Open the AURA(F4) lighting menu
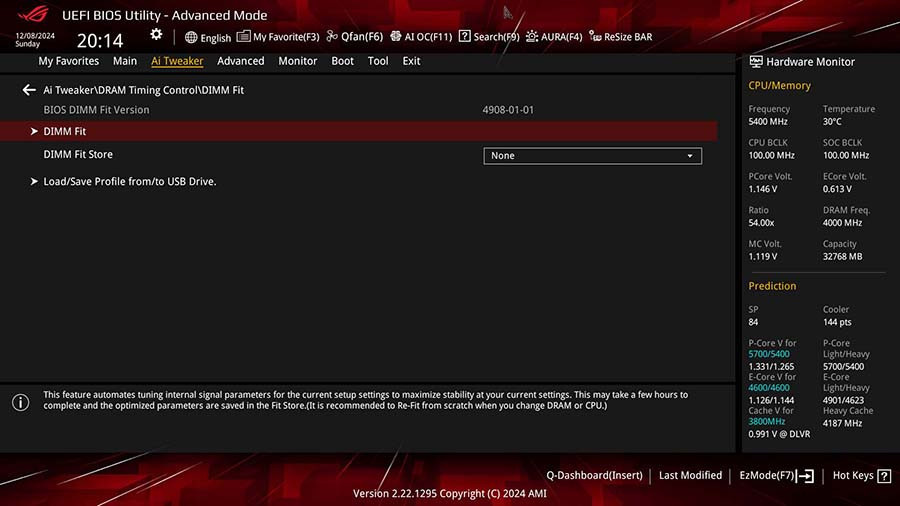The height and width of the screenshot is (506, 900). pyautogui.click(x=554, y=37)
